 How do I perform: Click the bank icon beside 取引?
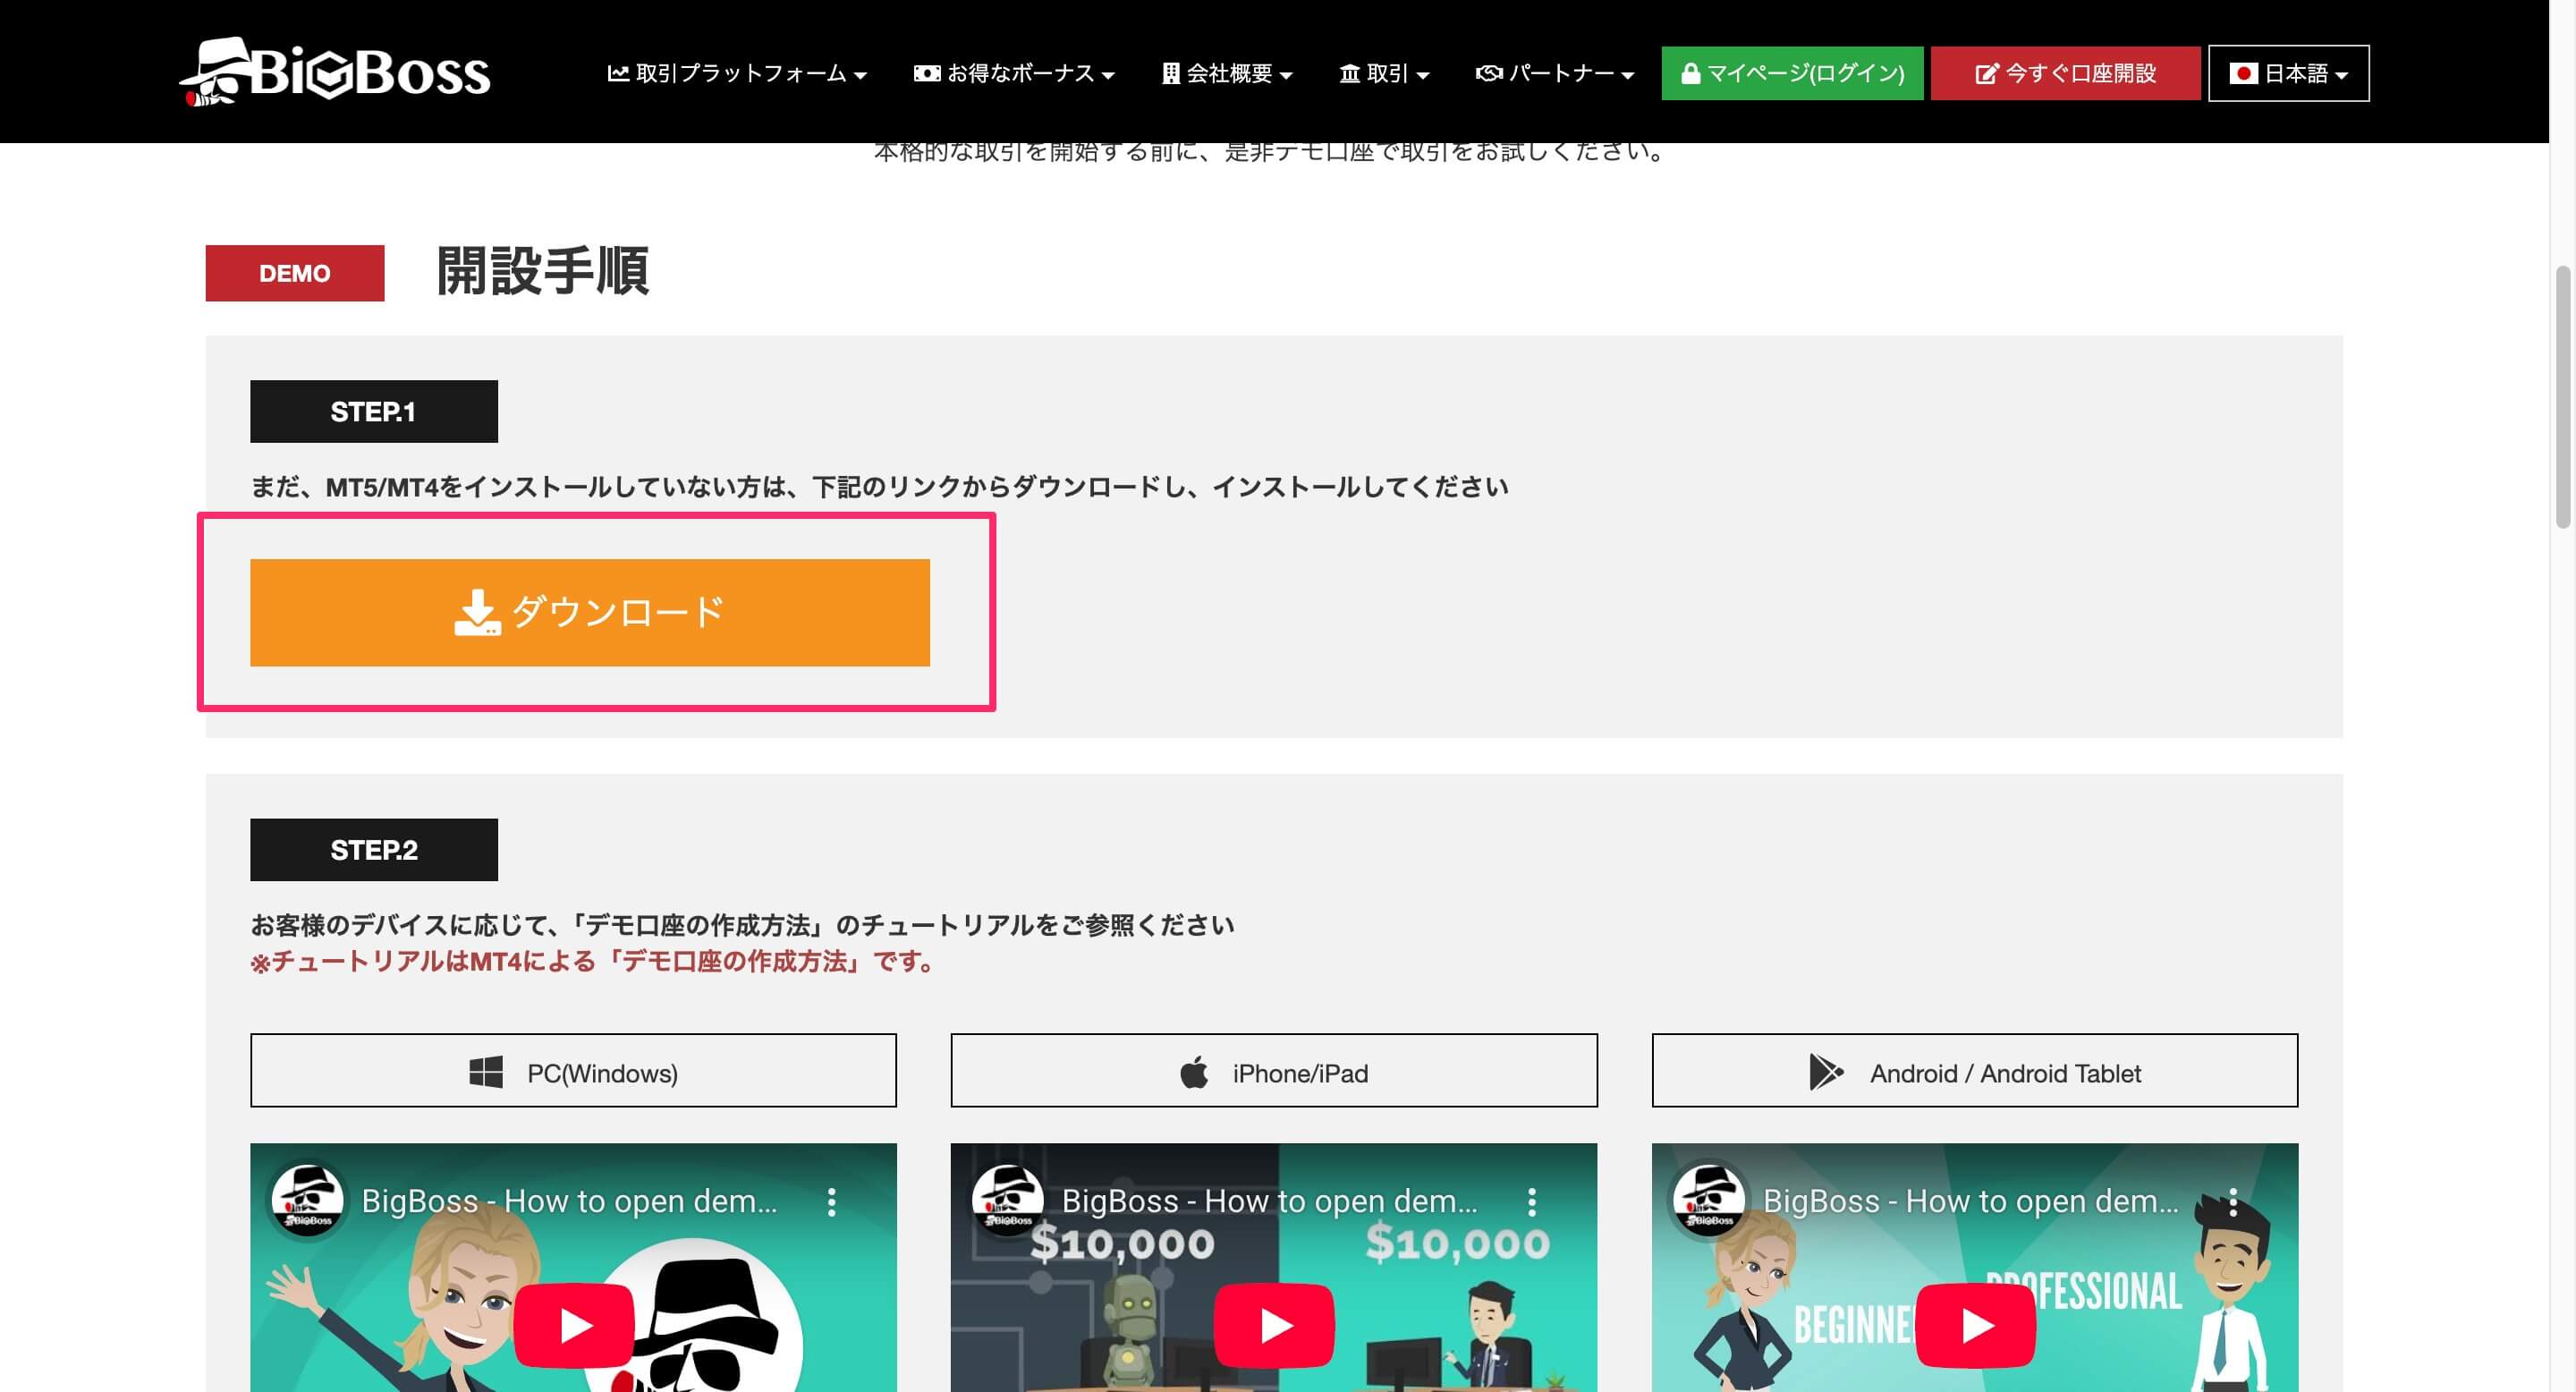[1350, 73]
